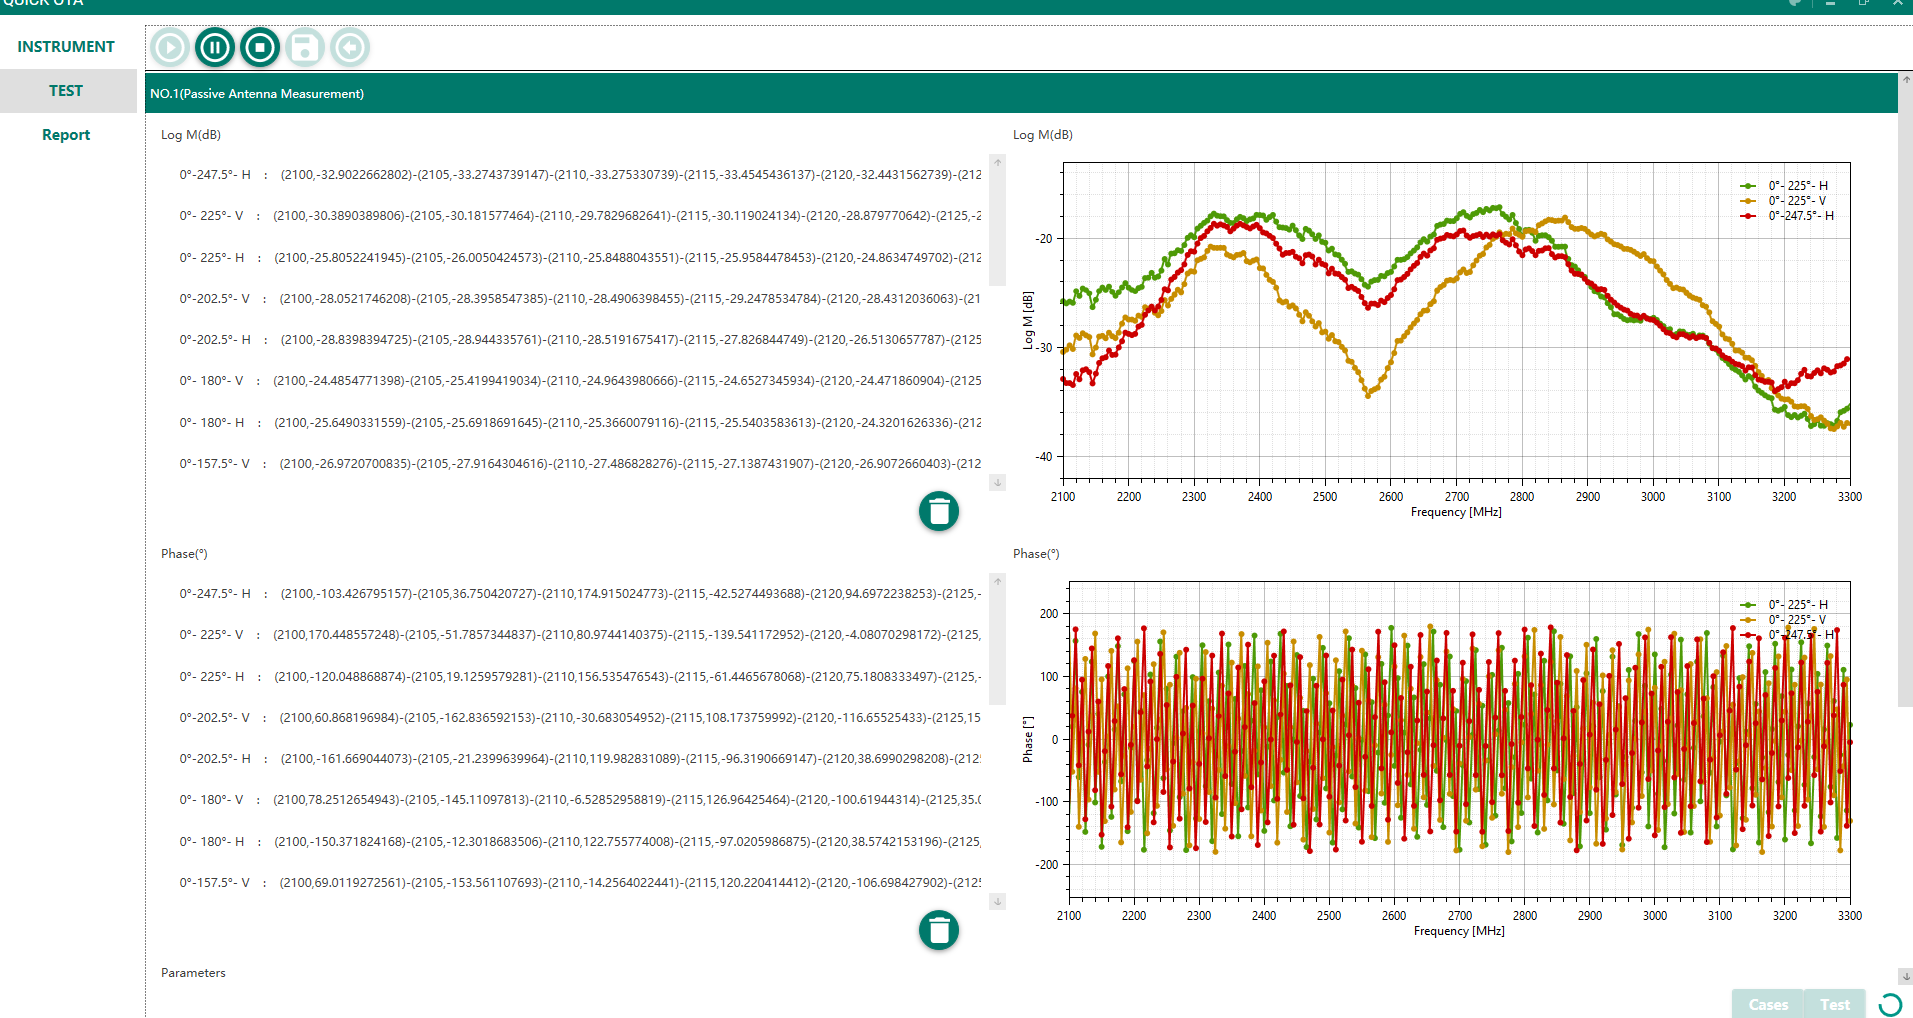Click the back arrow toolbar icon

click(x=350, y=47)
